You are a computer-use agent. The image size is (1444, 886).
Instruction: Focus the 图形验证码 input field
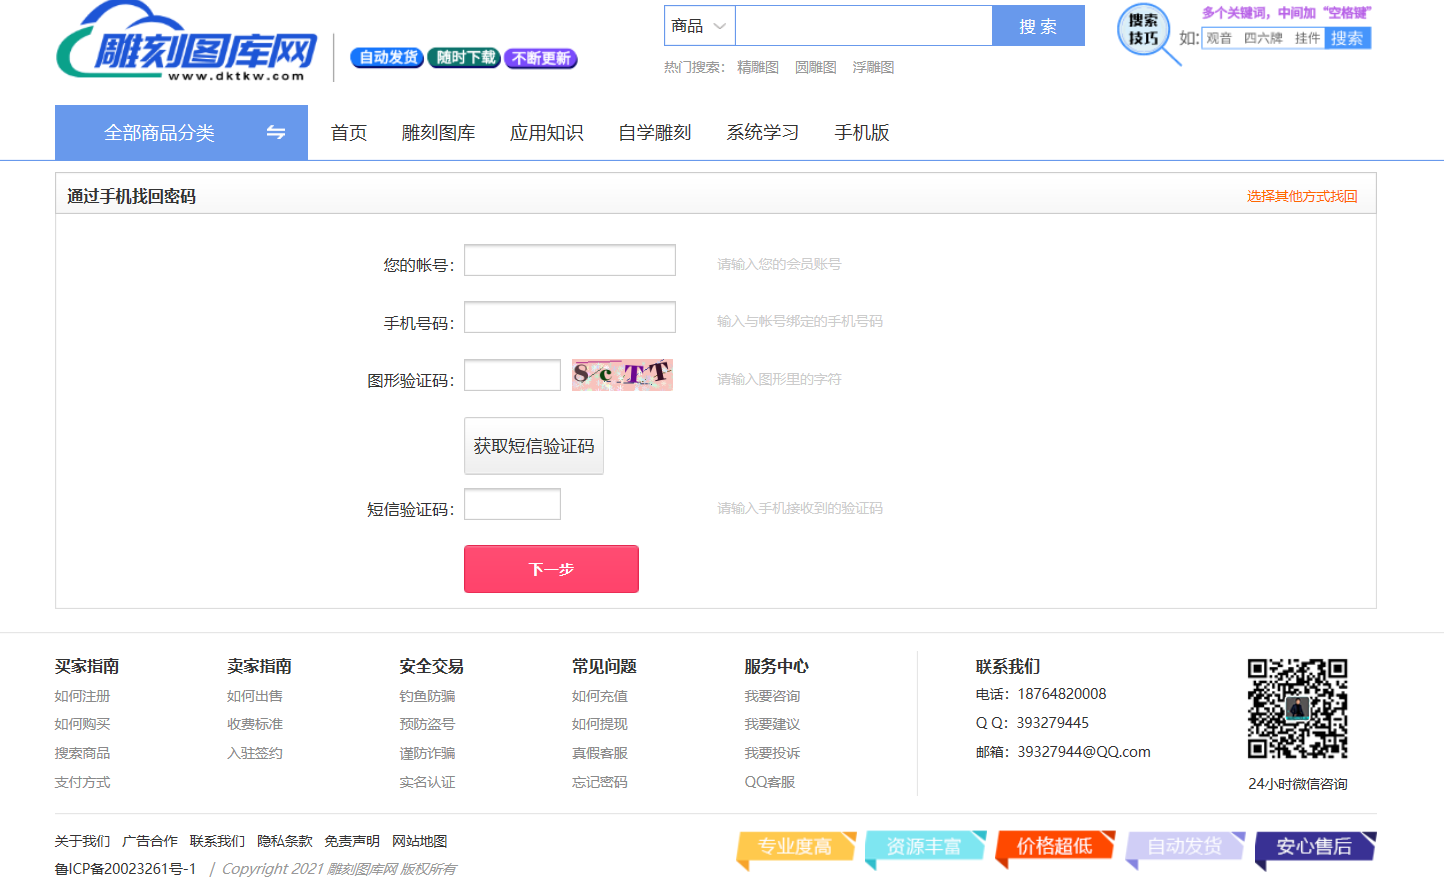click(512, 375)
